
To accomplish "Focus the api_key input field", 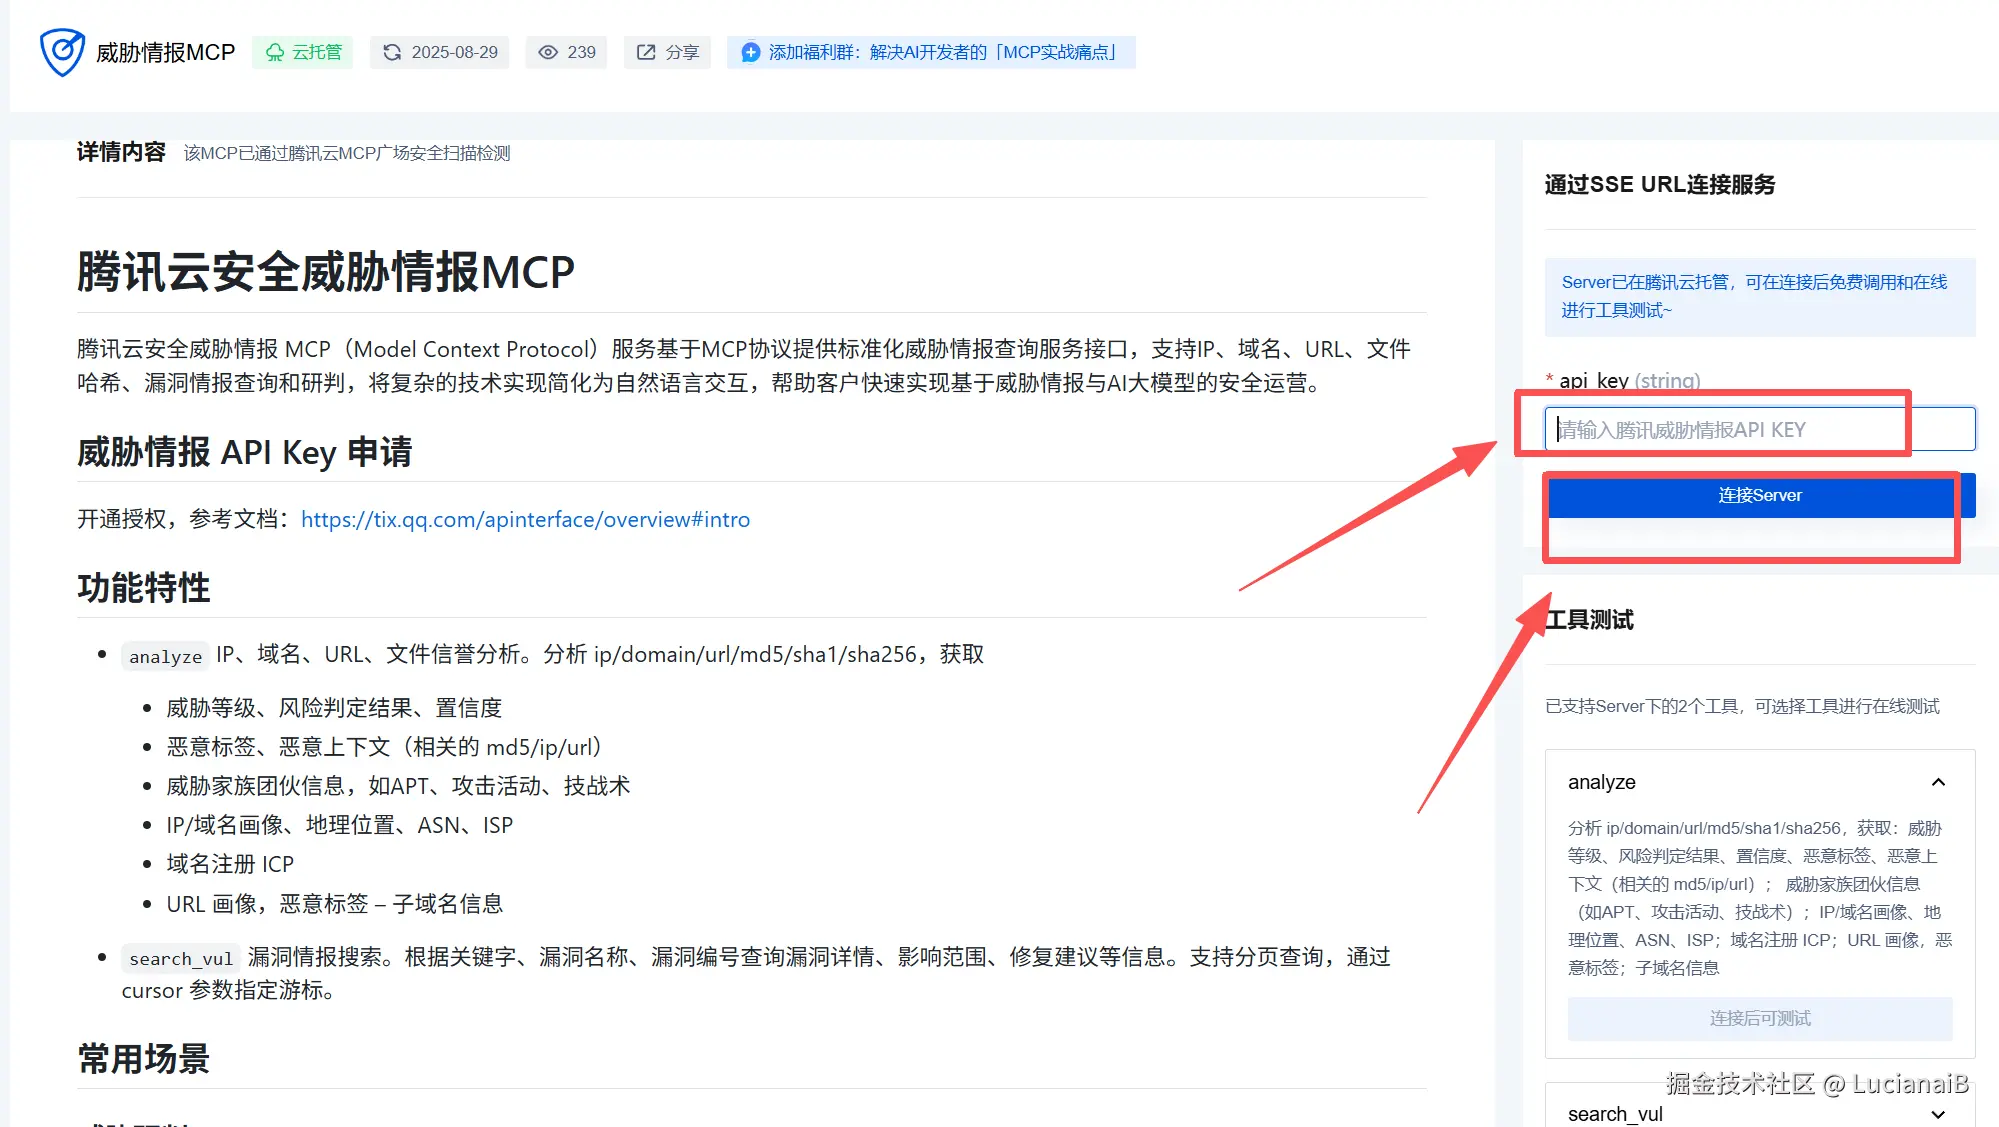I will 1758,430.
